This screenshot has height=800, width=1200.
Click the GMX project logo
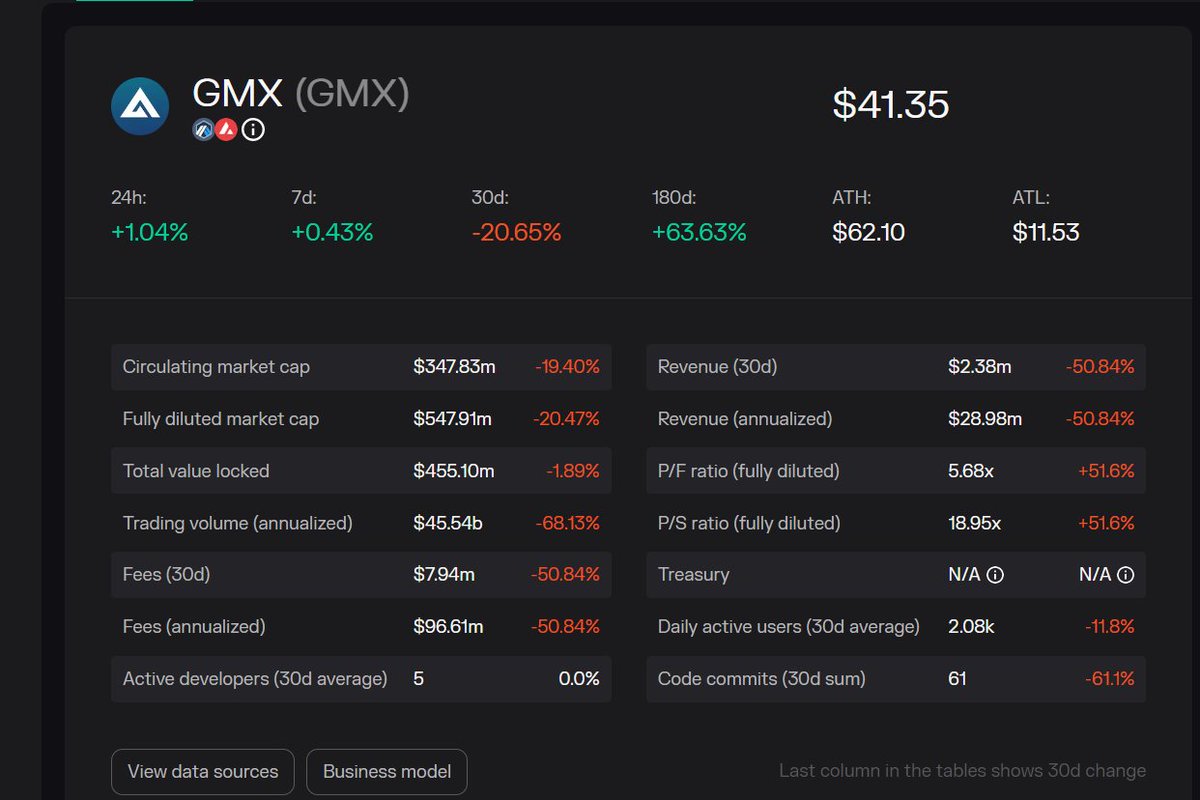click(x=140, y=106)
